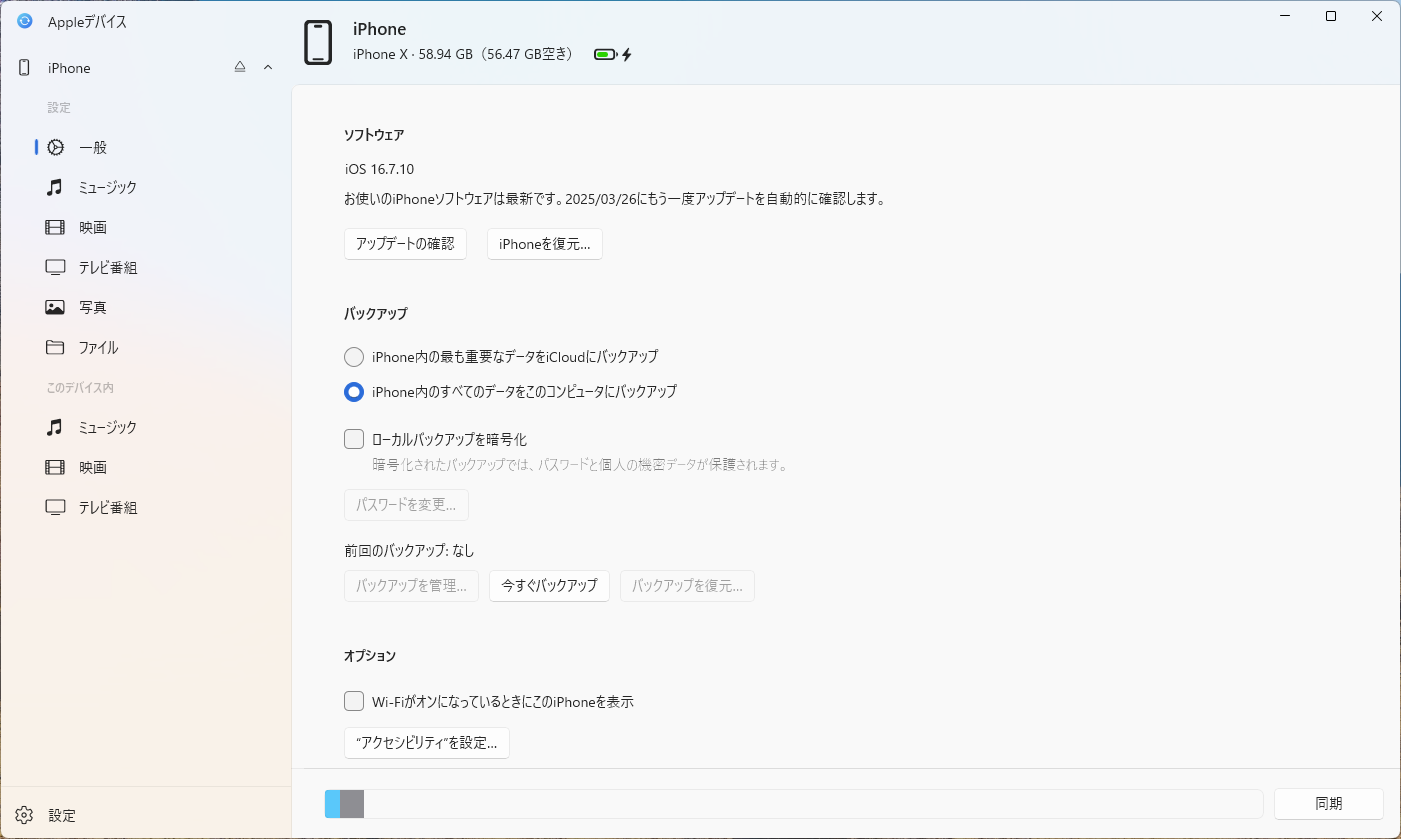Collapse the iPhone entry with its chevron
The image size is (1401, 839).
[x=266, y=67]
